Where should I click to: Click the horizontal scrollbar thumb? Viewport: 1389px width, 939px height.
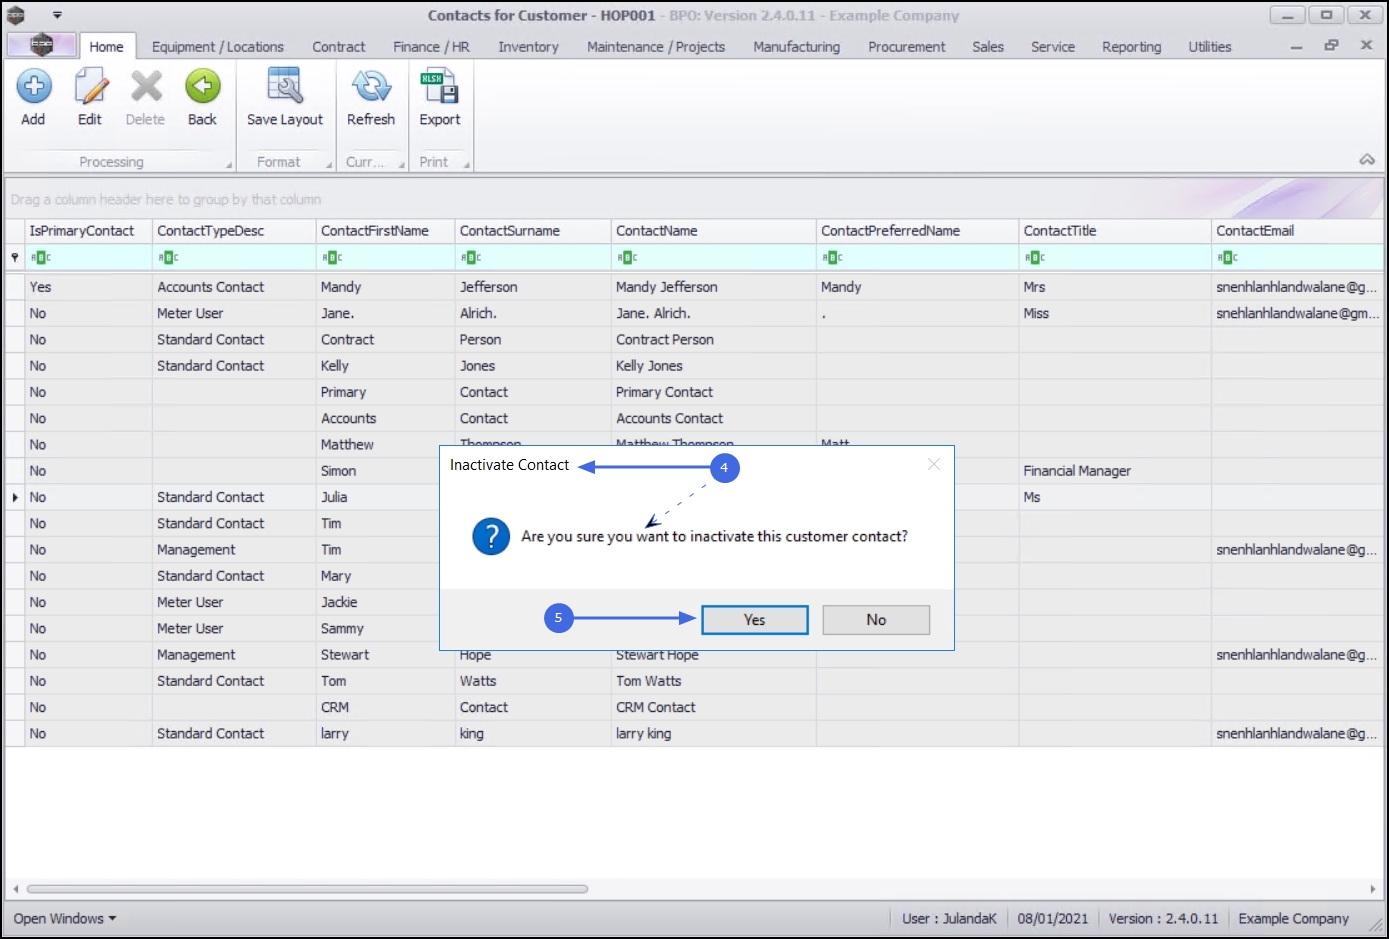click(307, 888)
